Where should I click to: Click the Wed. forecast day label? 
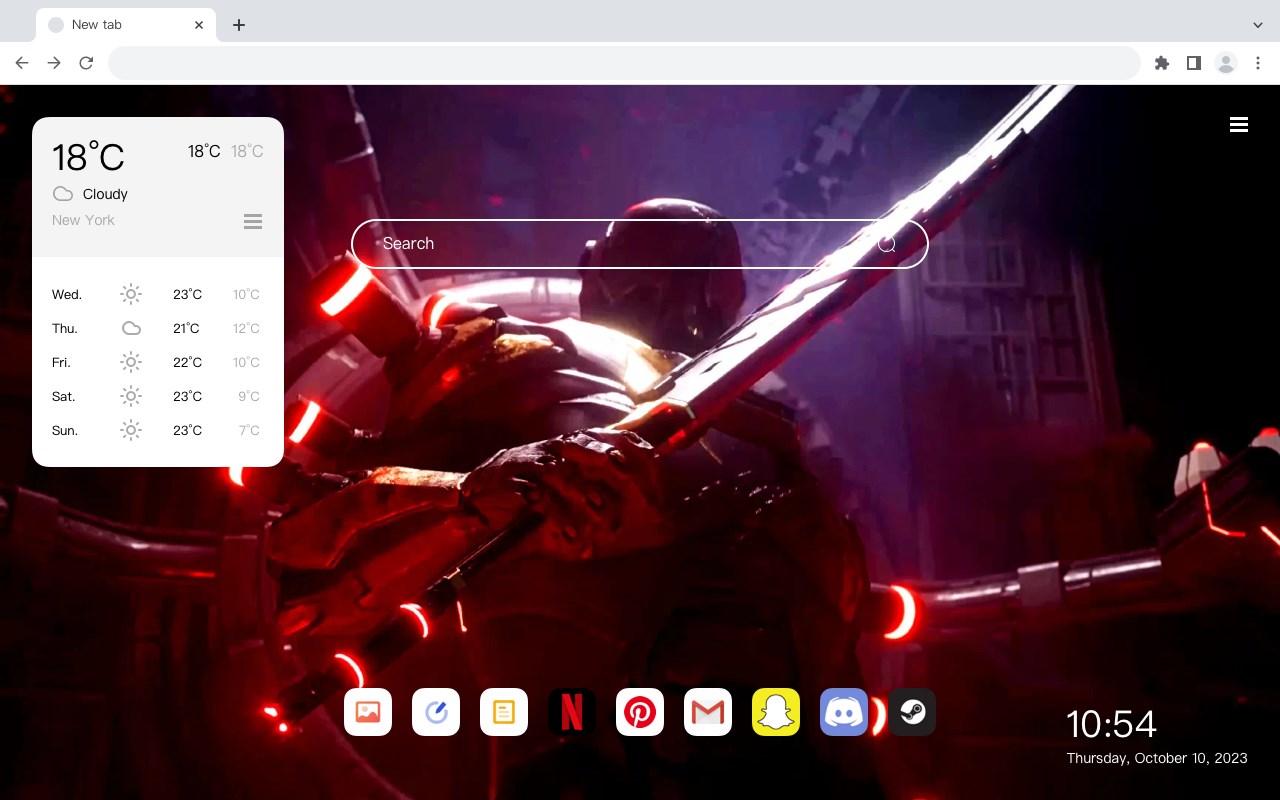point(67,295)
